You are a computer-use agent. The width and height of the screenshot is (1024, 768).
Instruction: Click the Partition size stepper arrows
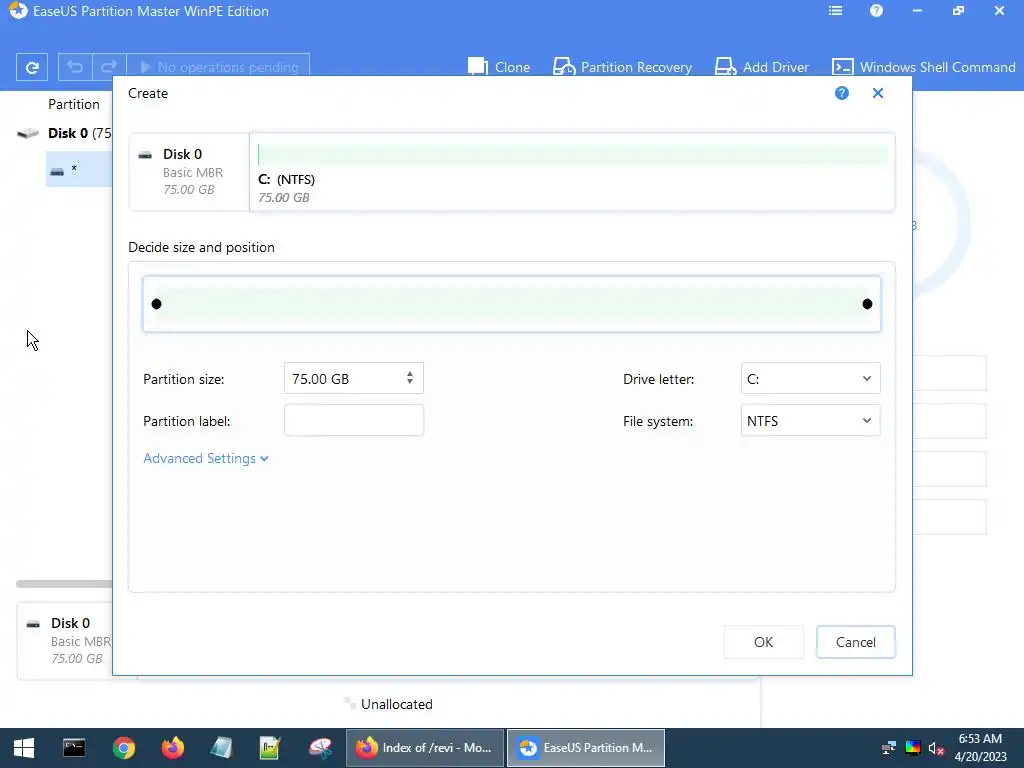409,378
